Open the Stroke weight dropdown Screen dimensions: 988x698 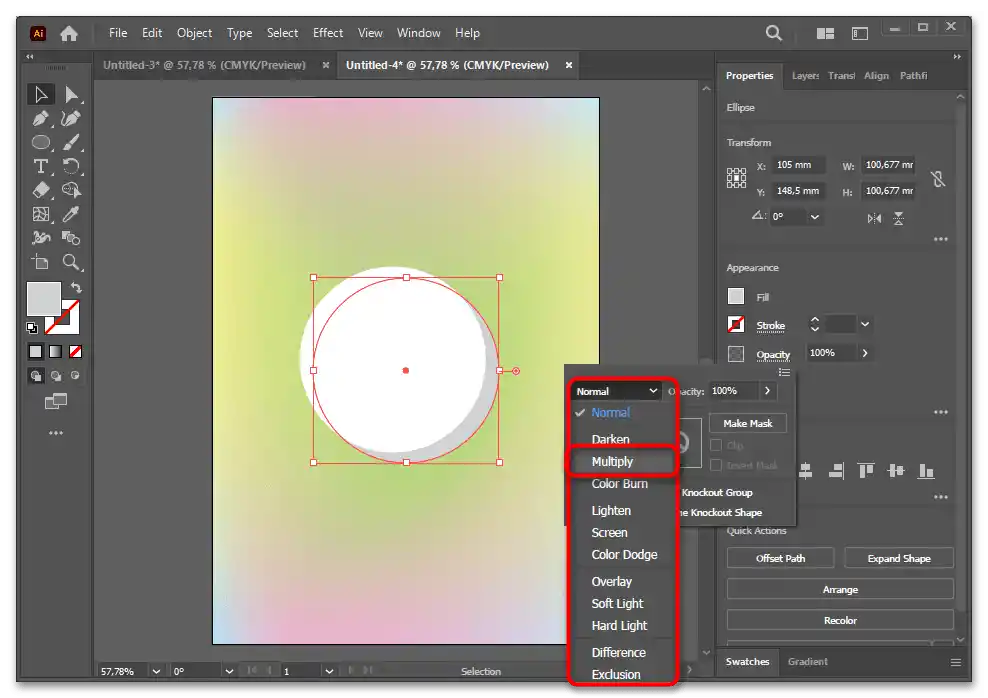[864, 324]
